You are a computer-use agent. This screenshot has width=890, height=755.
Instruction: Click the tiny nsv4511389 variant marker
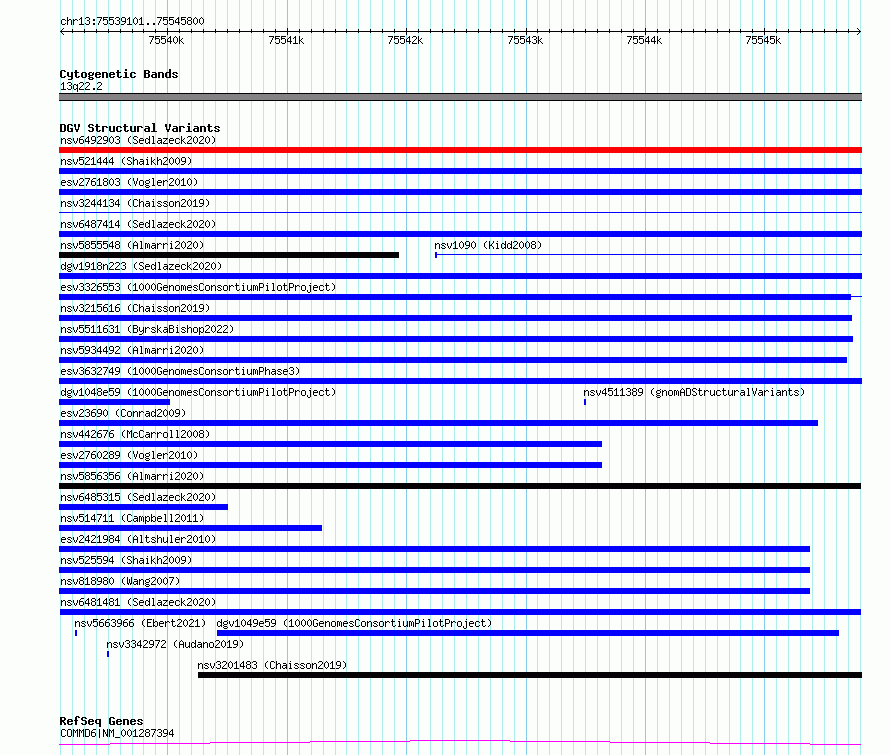pos(585,402)
